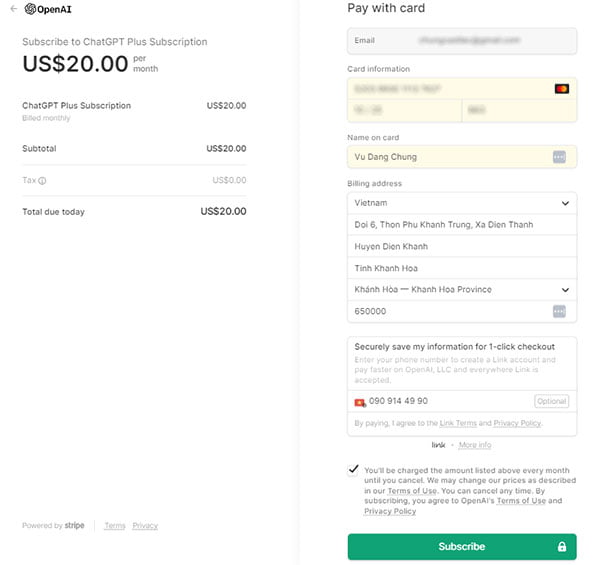Click the lock icon on Subscribe button
This screenshot has height=565, width=600.
562,547
